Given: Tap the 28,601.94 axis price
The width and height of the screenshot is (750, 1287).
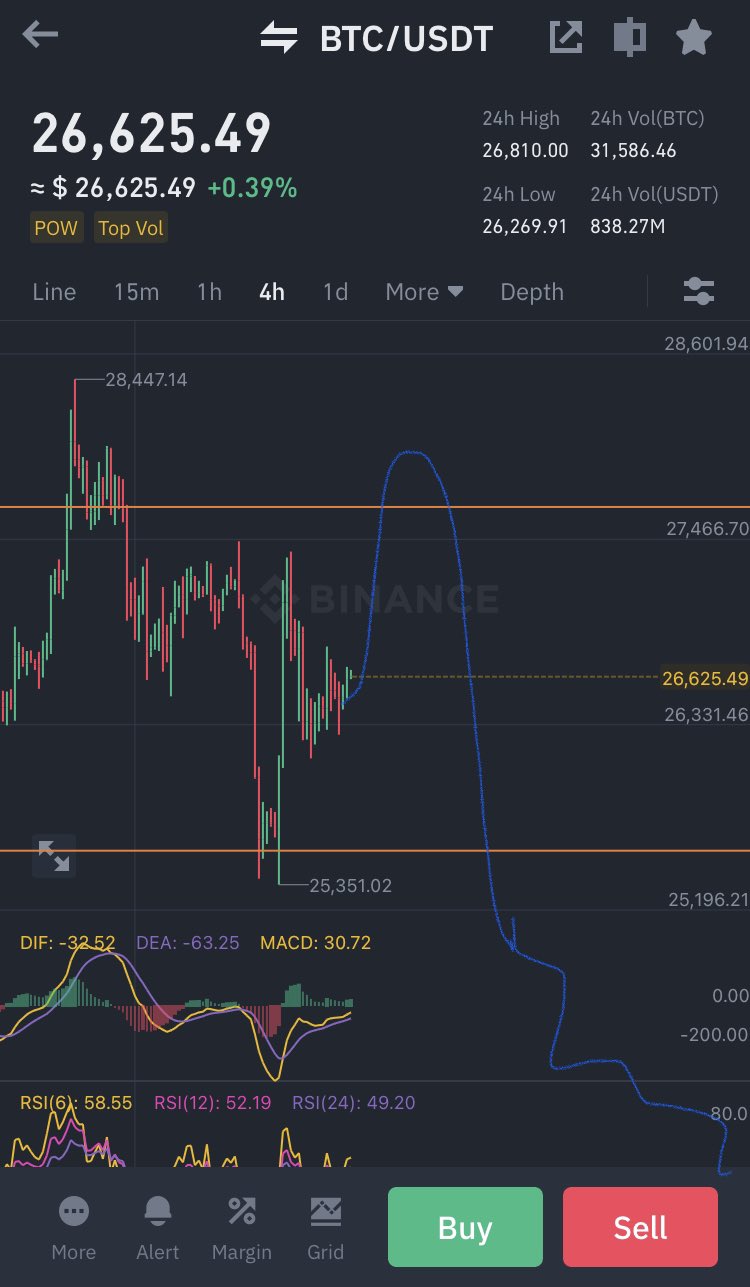Looking at the screenshot, I should point(706,344).
